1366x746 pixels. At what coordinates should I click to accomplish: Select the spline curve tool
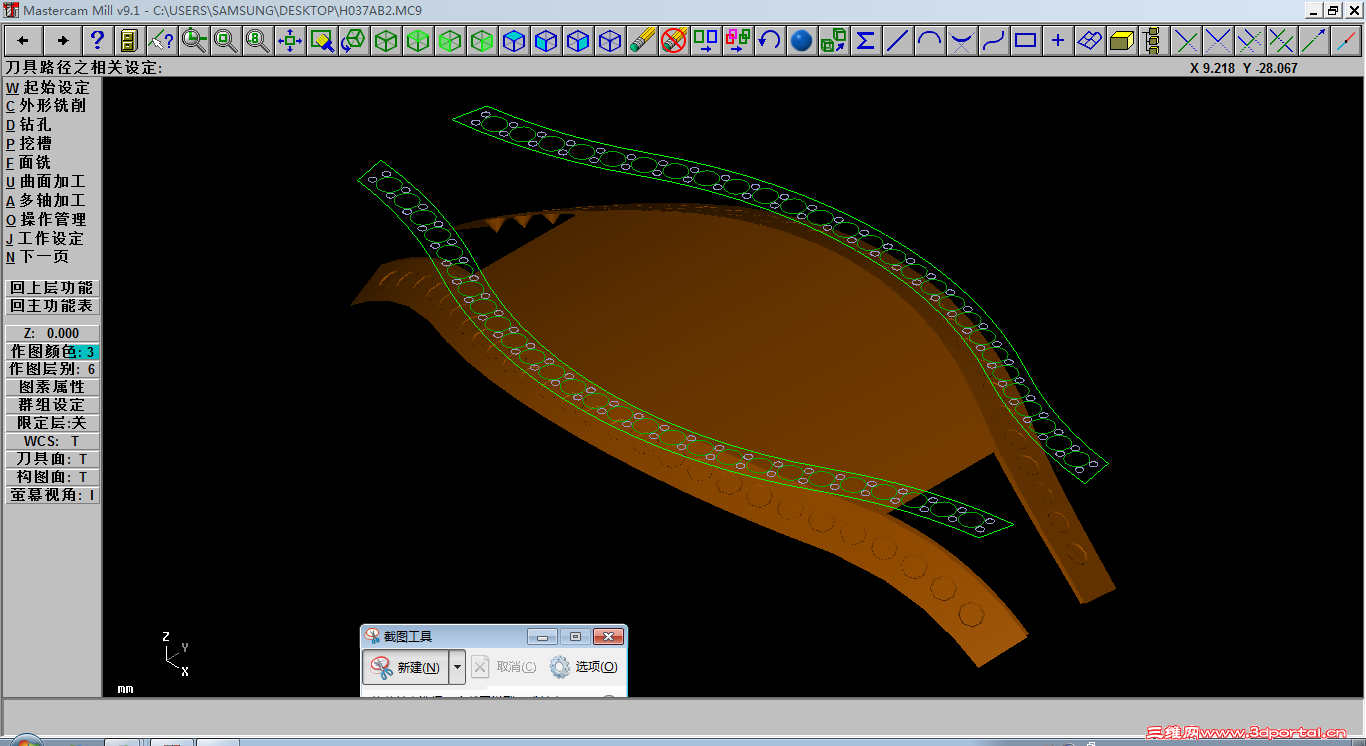pos(993,41)
